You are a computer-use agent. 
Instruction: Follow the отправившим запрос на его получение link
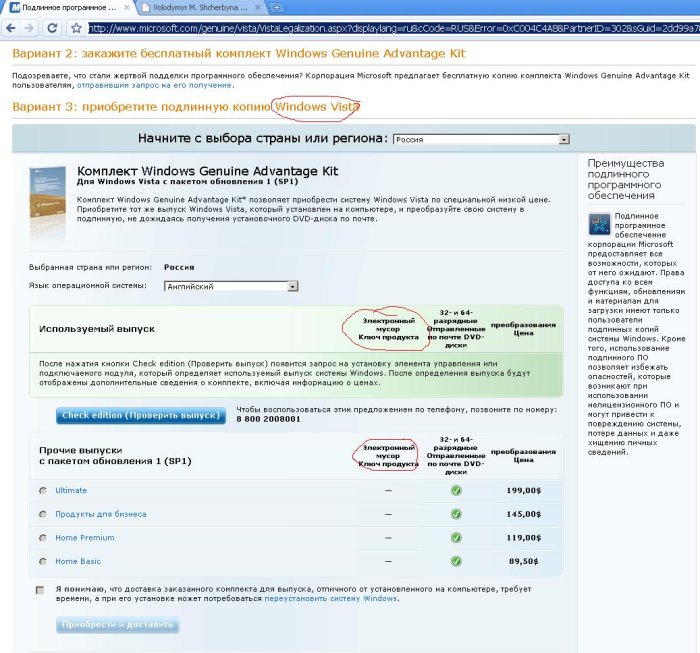point(154,85)
